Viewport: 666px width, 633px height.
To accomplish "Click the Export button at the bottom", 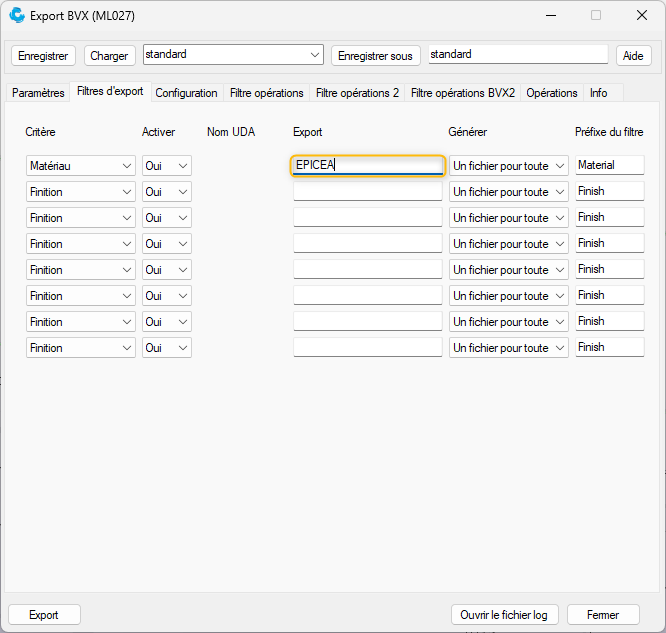I will click(44, 615).
